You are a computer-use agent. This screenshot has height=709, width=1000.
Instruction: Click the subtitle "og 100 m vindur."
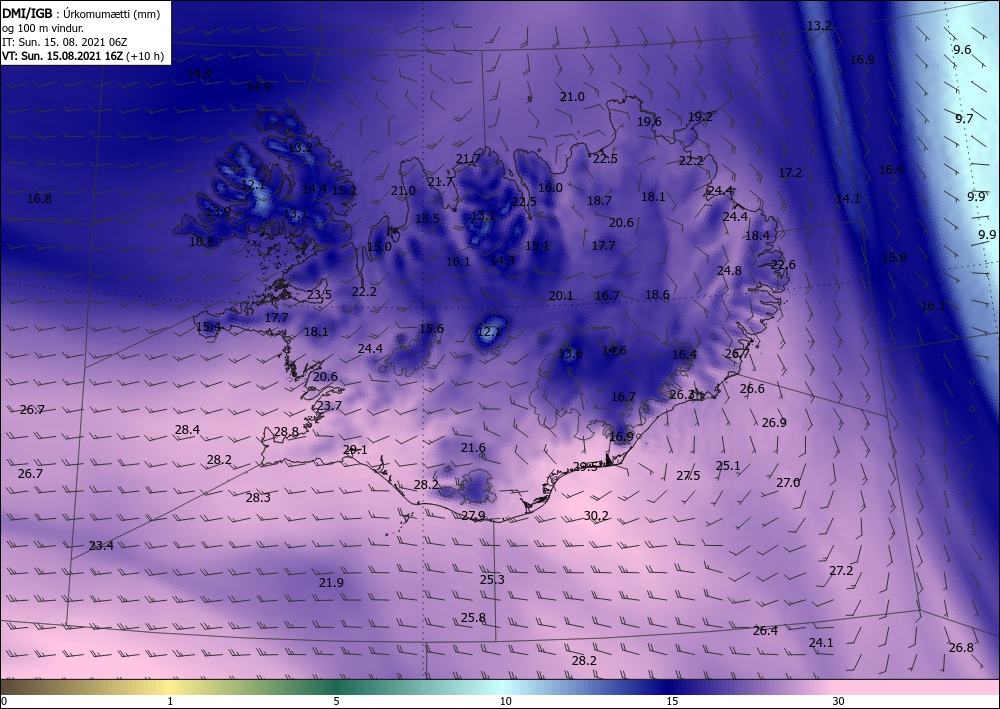coord(43,28)
